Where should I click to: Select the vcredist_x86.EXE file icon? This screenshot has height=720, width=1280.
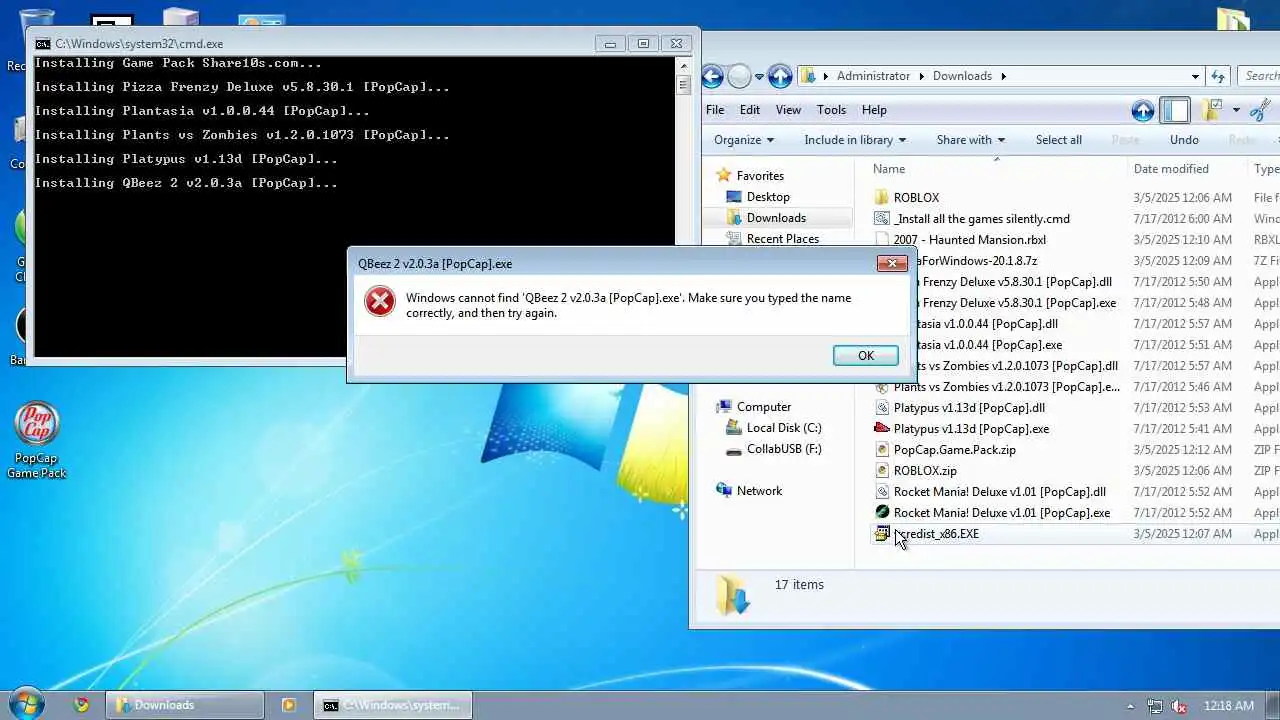coord(882,534)
